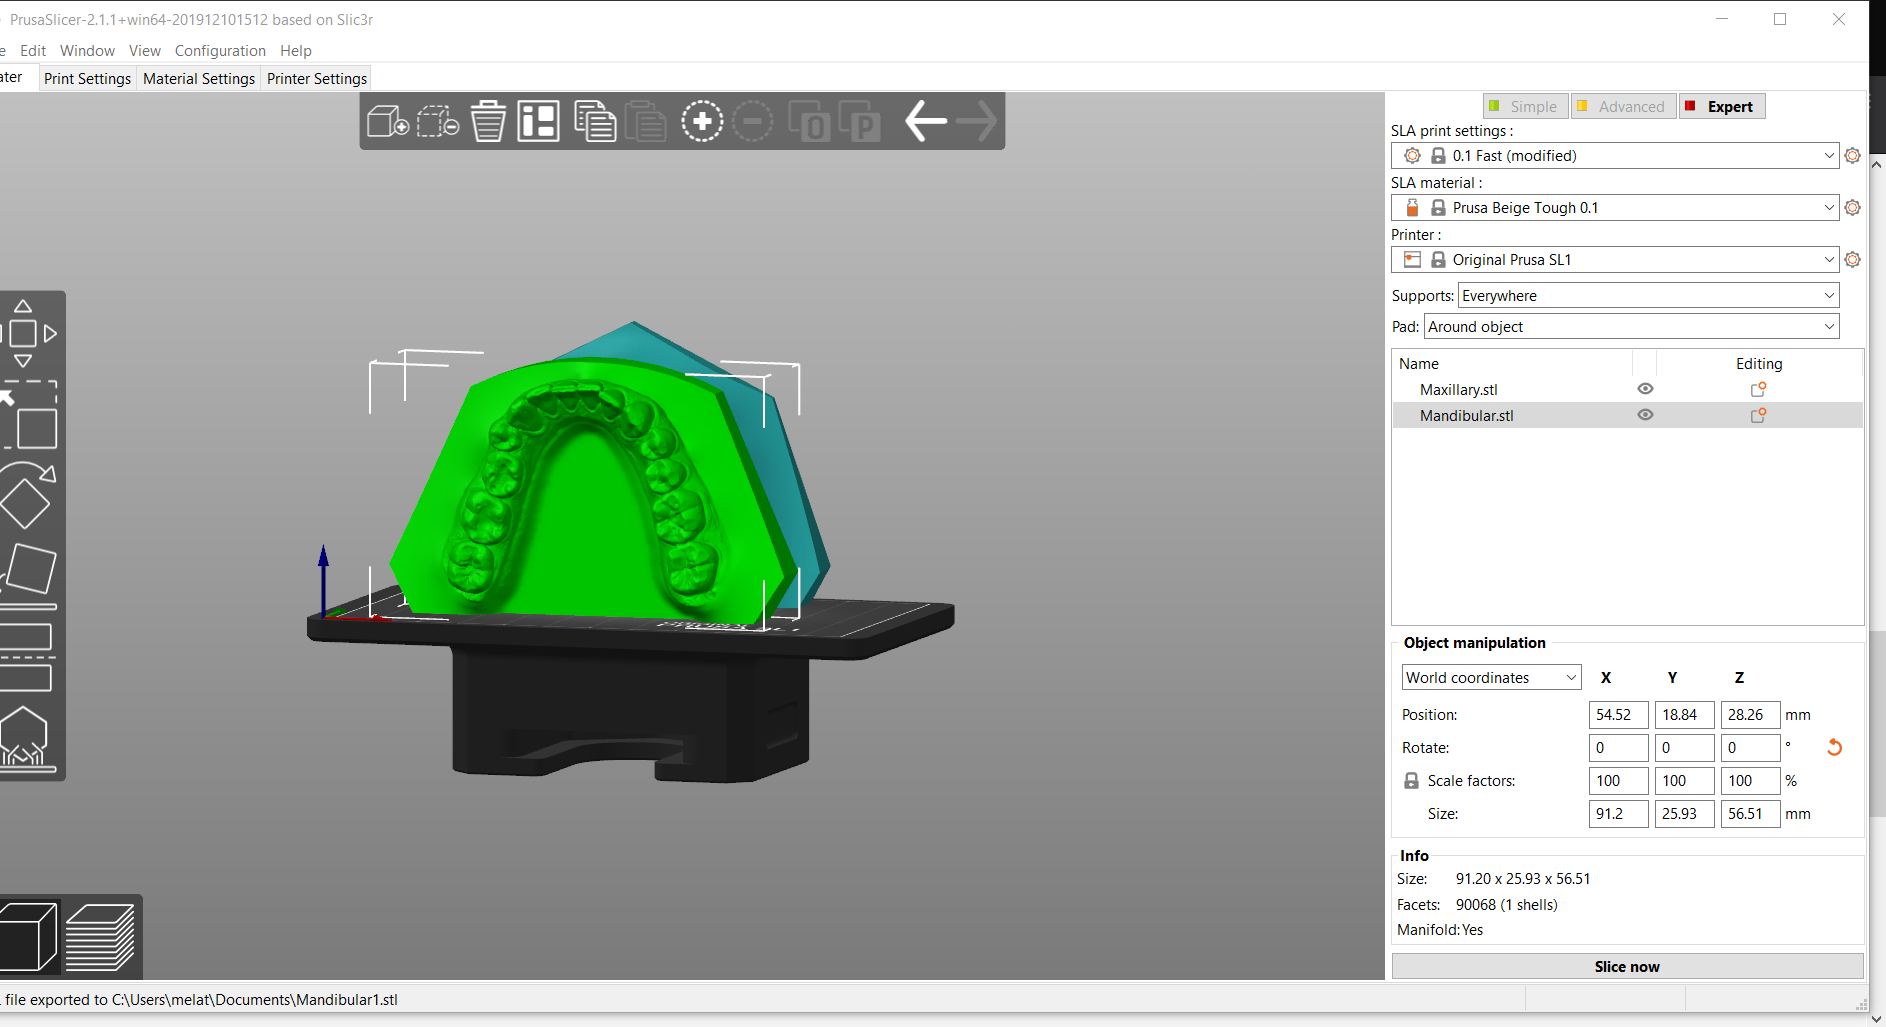Open the Supports dropdown
Screen dimensions: 1886x1027
click(1648, 296)
